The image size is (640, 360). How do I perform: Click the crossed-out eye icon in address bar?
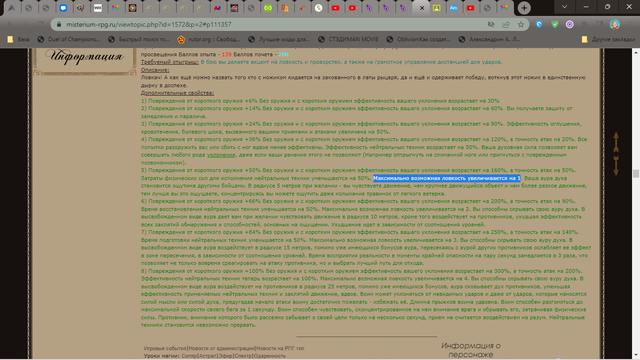click(x=491, y=24)
